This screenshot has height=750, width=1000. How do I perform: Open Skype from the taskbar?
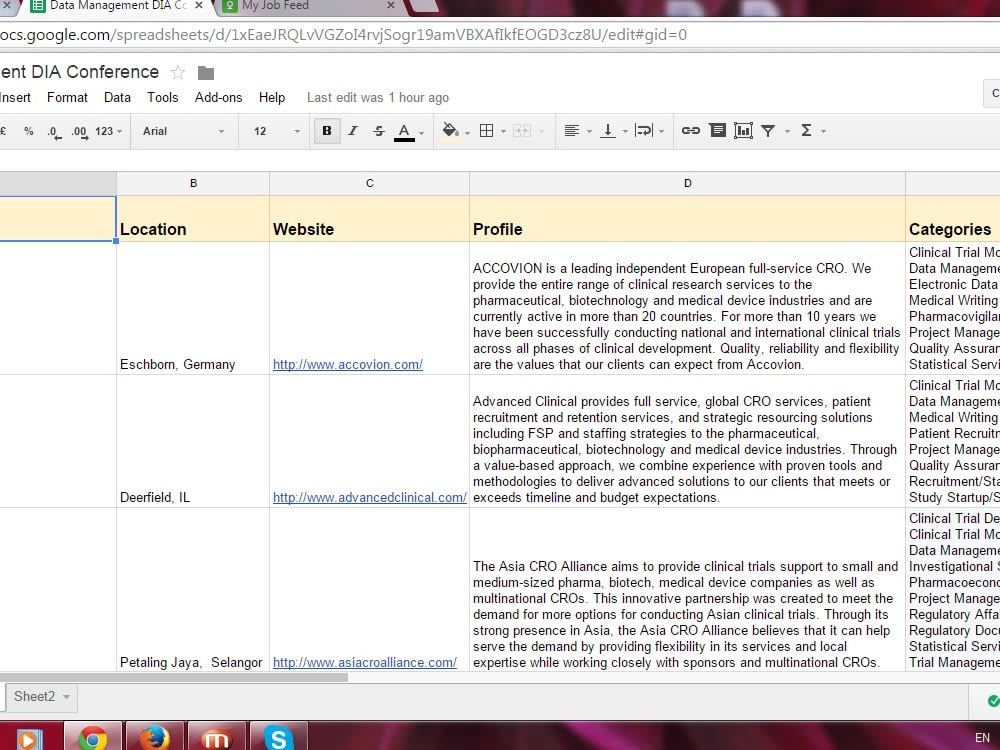[x=279, y=736]
